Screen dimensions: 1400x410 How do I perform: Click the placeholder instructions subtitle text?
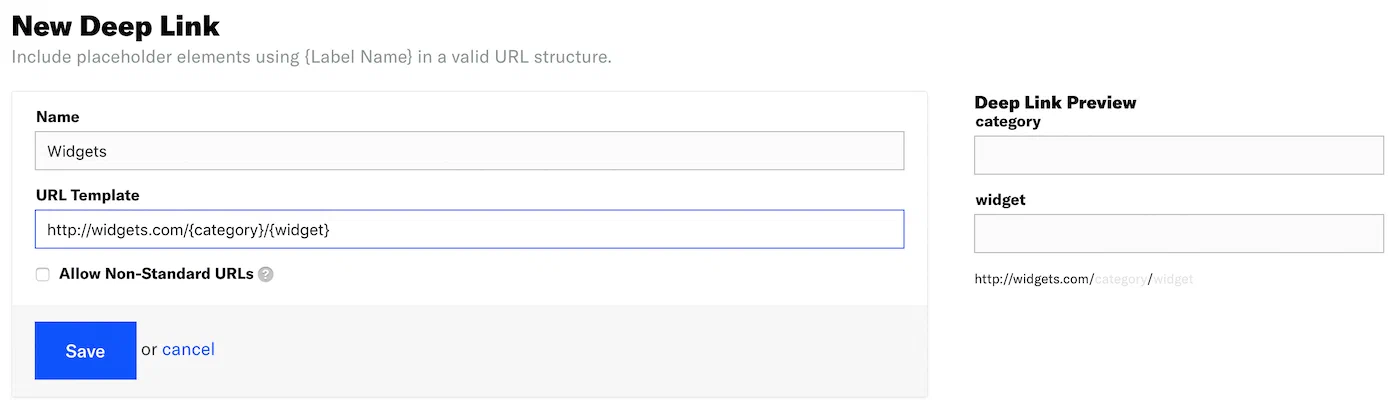311,57
